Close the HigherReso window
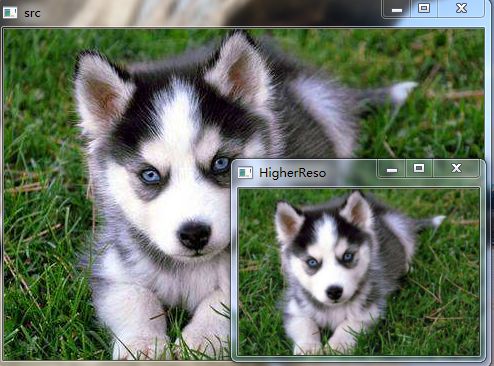Image resolution: width=494 pixels, height=366 pixels. click(x=456, y=168)
